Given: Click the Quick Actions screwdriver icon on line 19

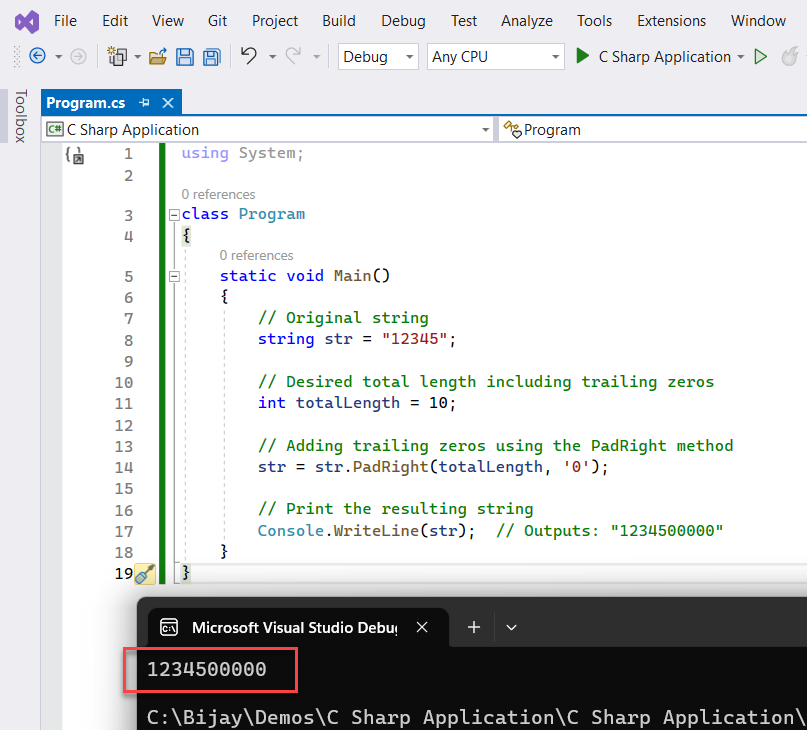Looking at the screenshot, I should pyautogui.click(x=146, y=572).
